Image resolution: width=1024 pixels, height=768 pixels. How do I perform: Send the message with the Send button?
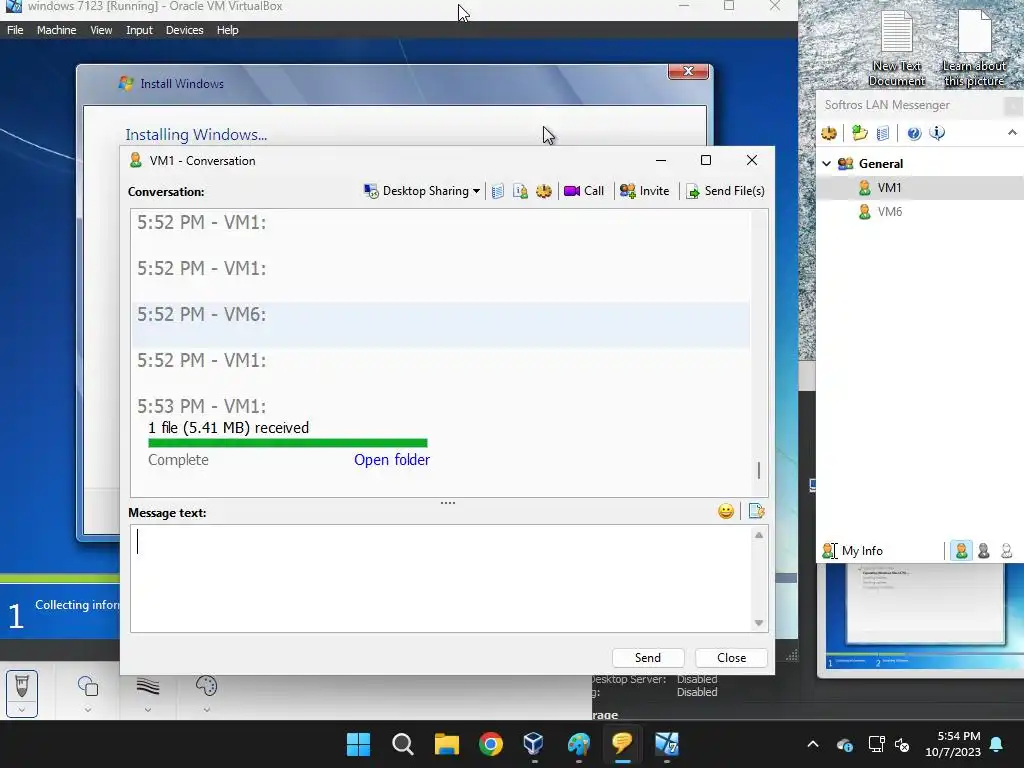648,658
